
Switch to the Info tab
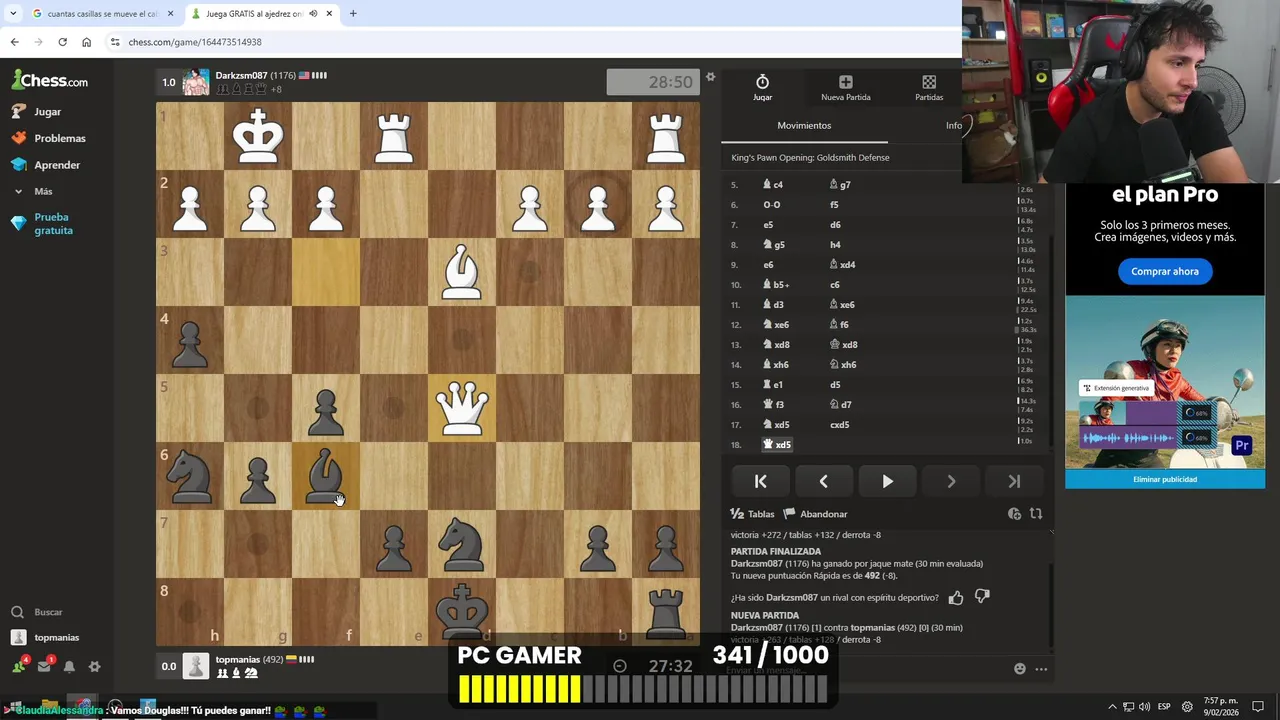(x=954, y=125)
